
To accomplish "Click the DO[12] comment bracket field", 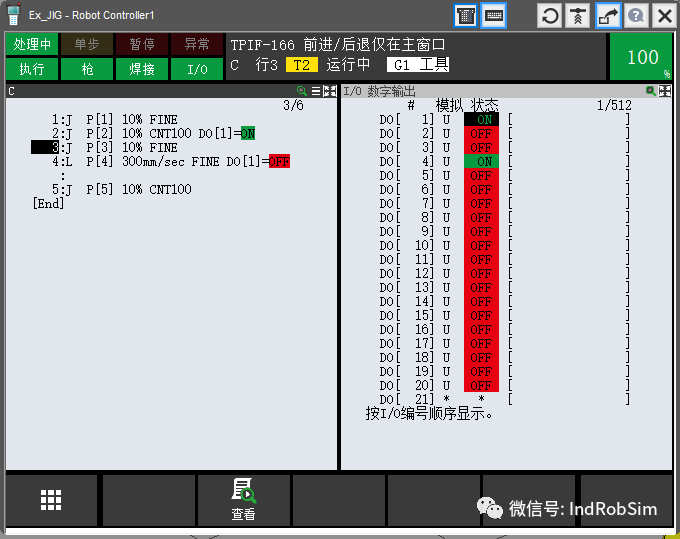I will pyautogui.click(x=569, y=273).
